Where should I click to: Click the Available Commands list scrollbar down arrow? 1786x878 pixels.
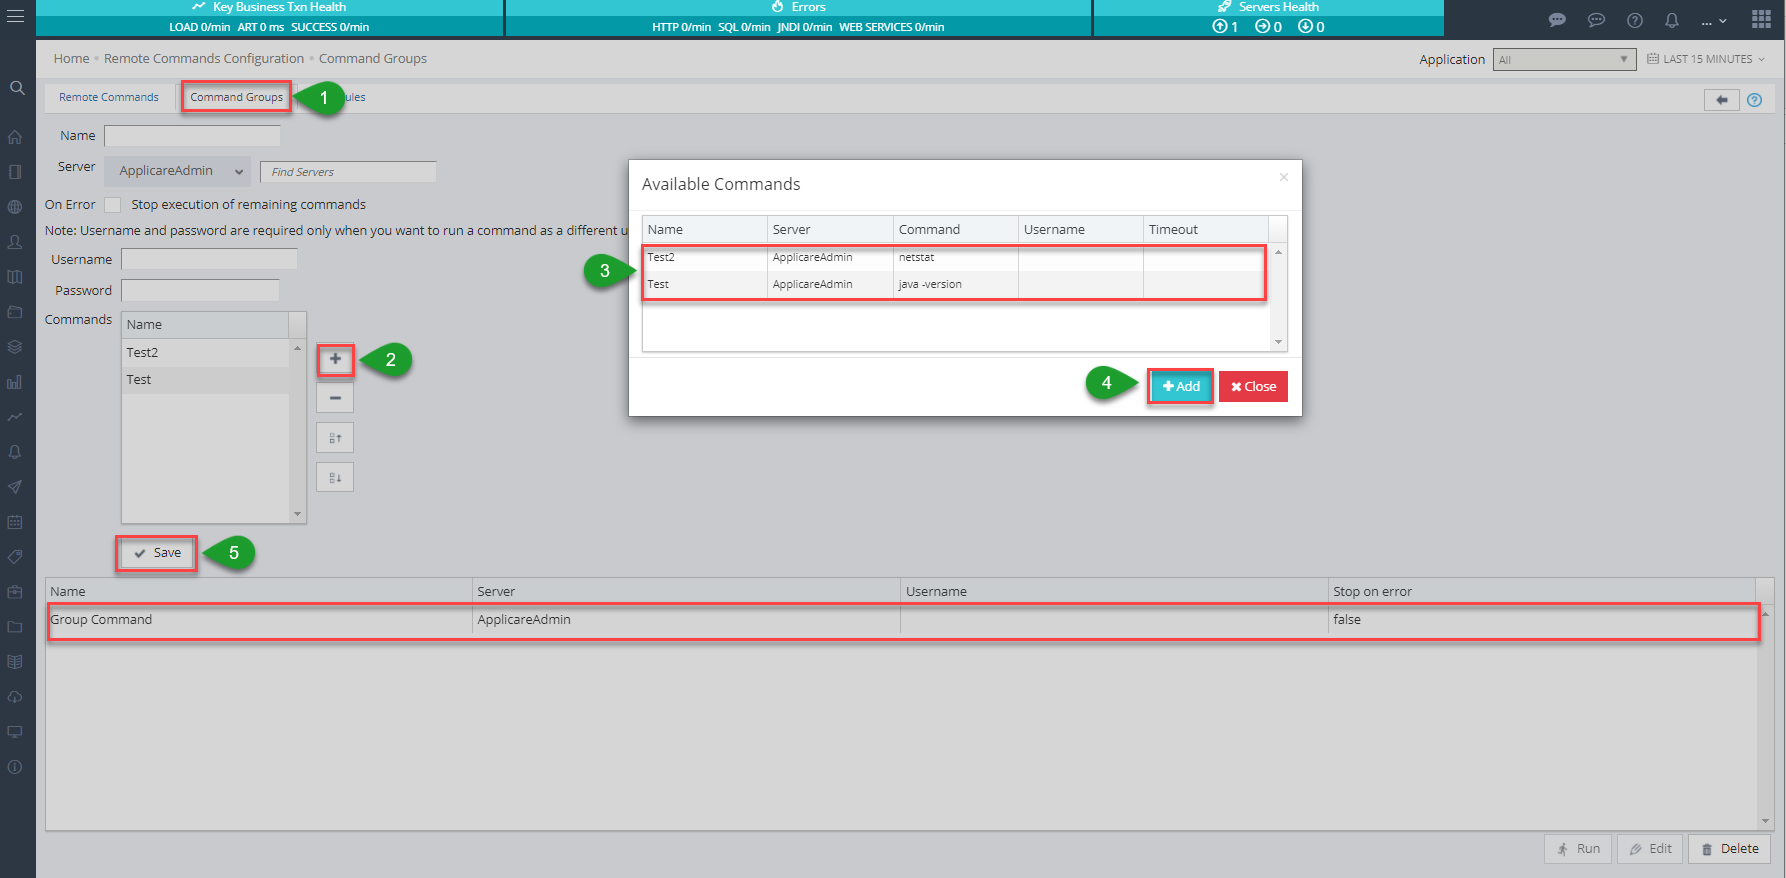click(1278, 342)
